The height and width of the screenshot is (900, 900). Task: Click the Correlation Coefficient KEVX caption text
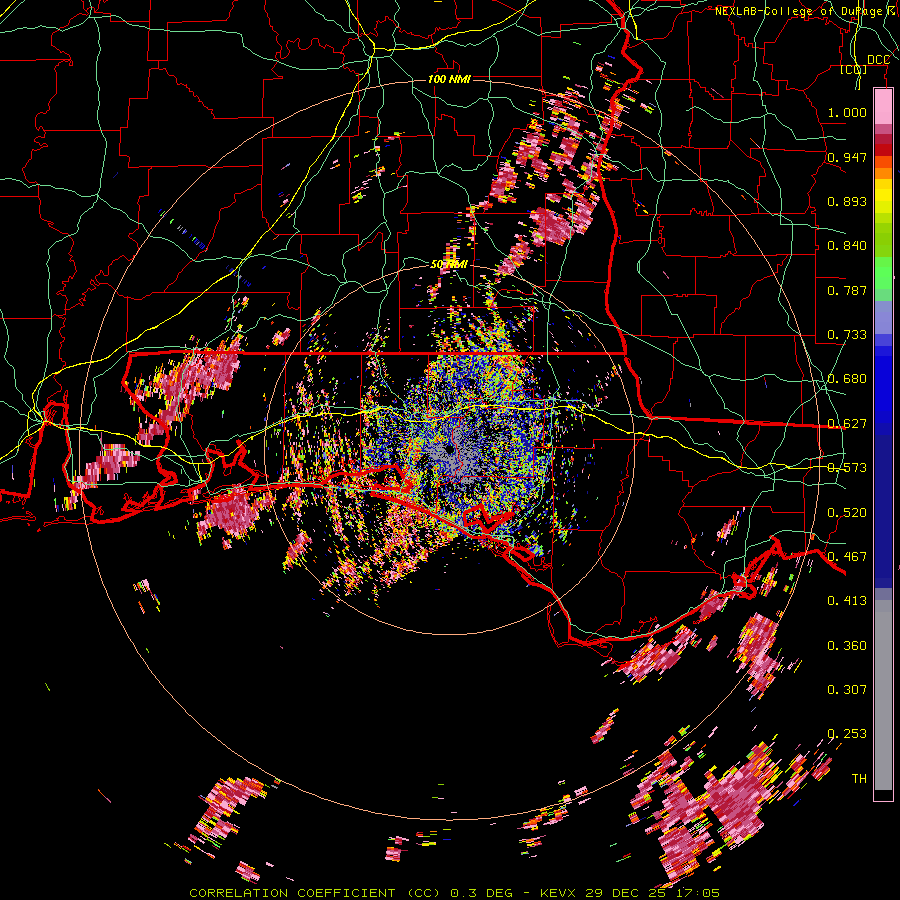click(454, 893)
